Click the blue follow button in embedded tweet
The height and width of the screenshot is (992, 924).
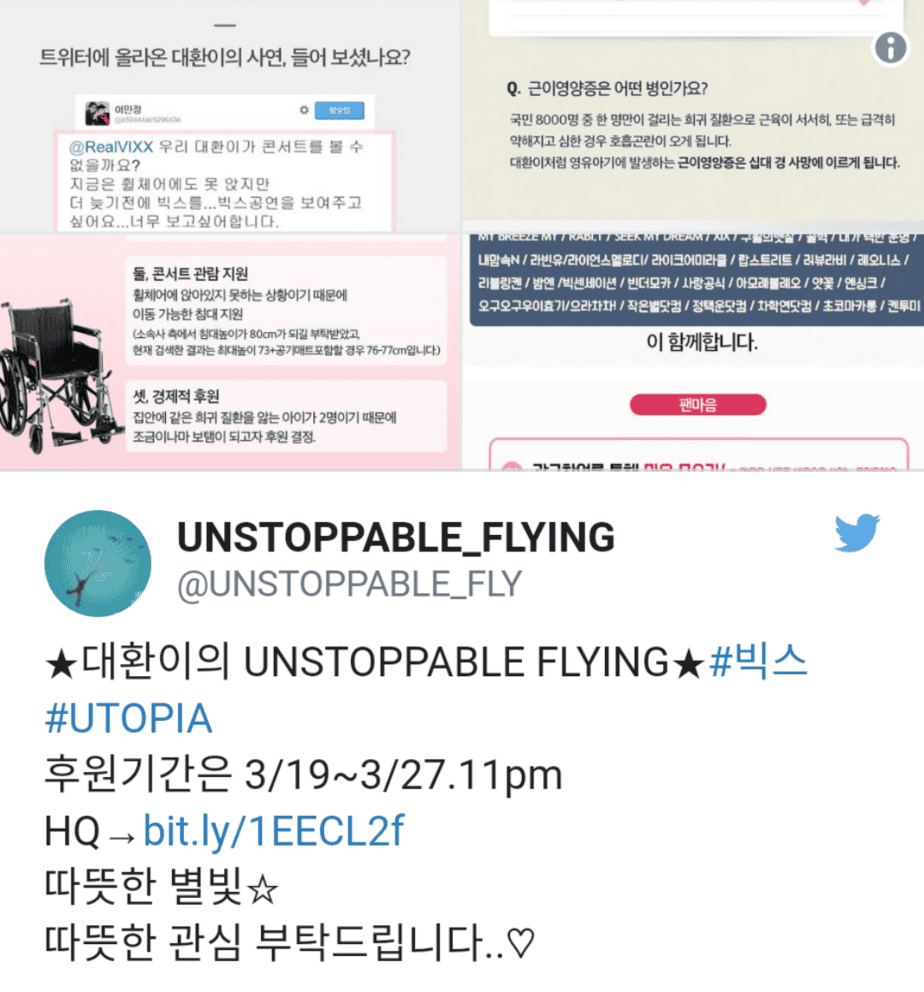click(340, 110)
